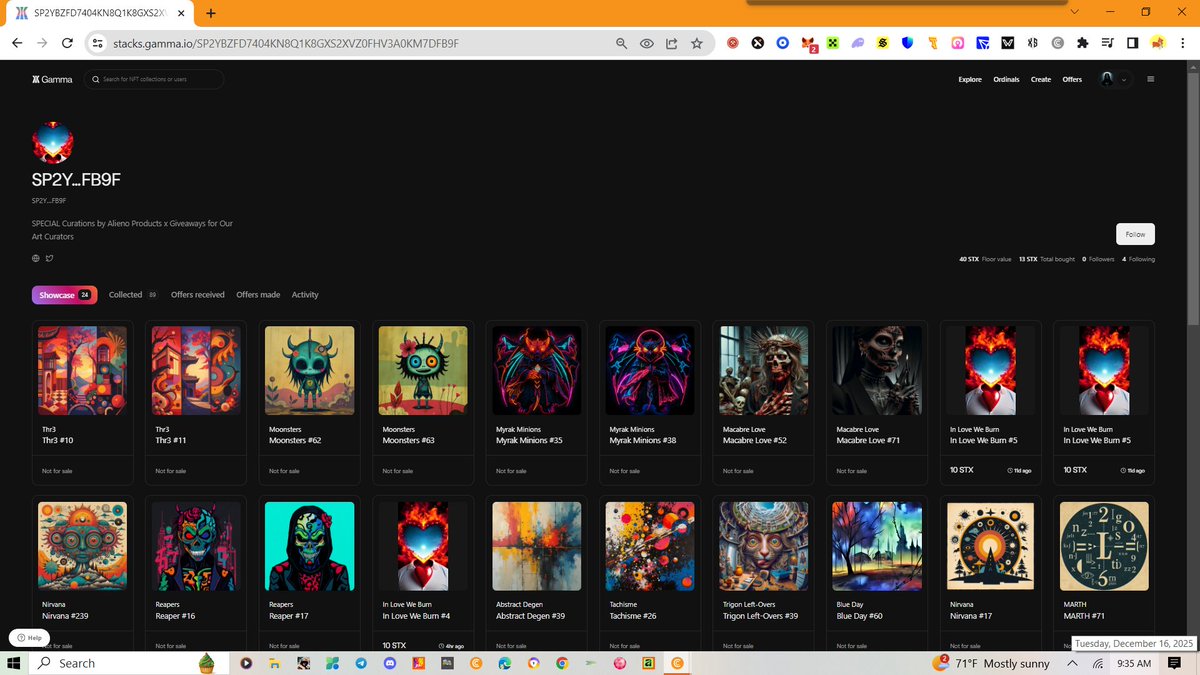Open the hamburger menu in Gamma header
This screenshot has width=1200, height=675.
1150,79
